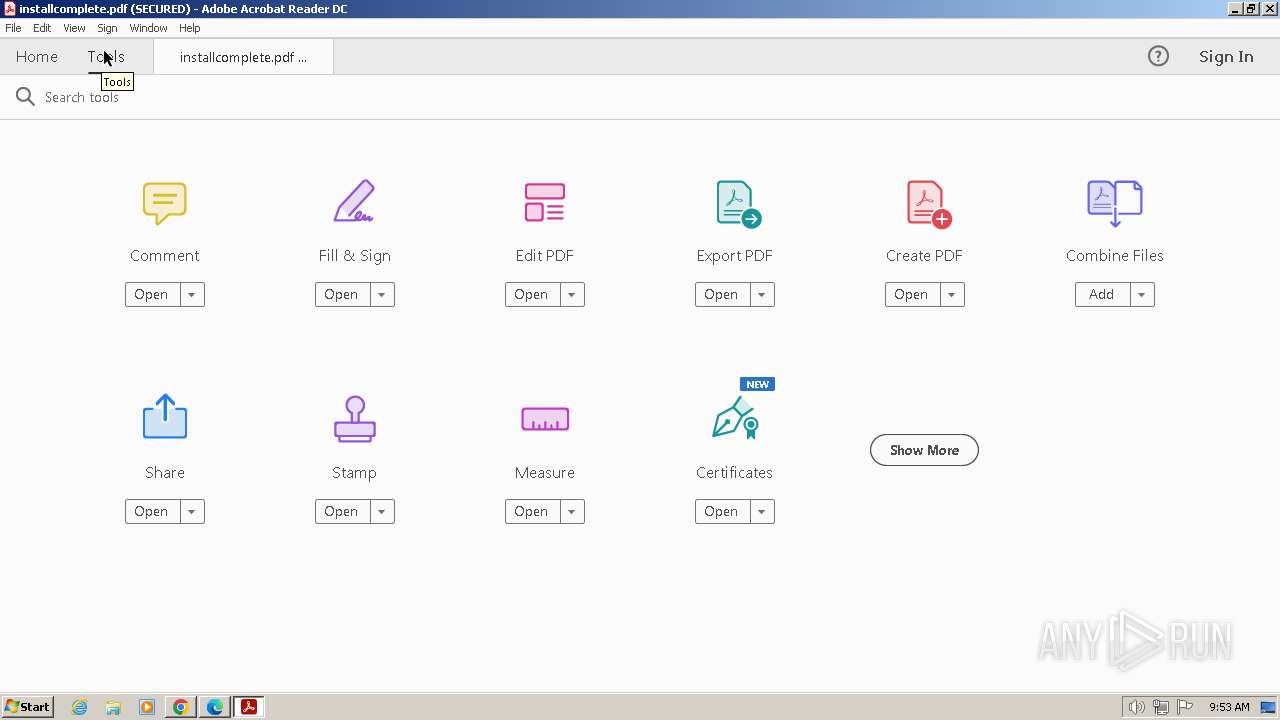The image size is (1280, 720).
Task: Switch to Acrobat Reader taskbar icon
Action: (248, 707)
